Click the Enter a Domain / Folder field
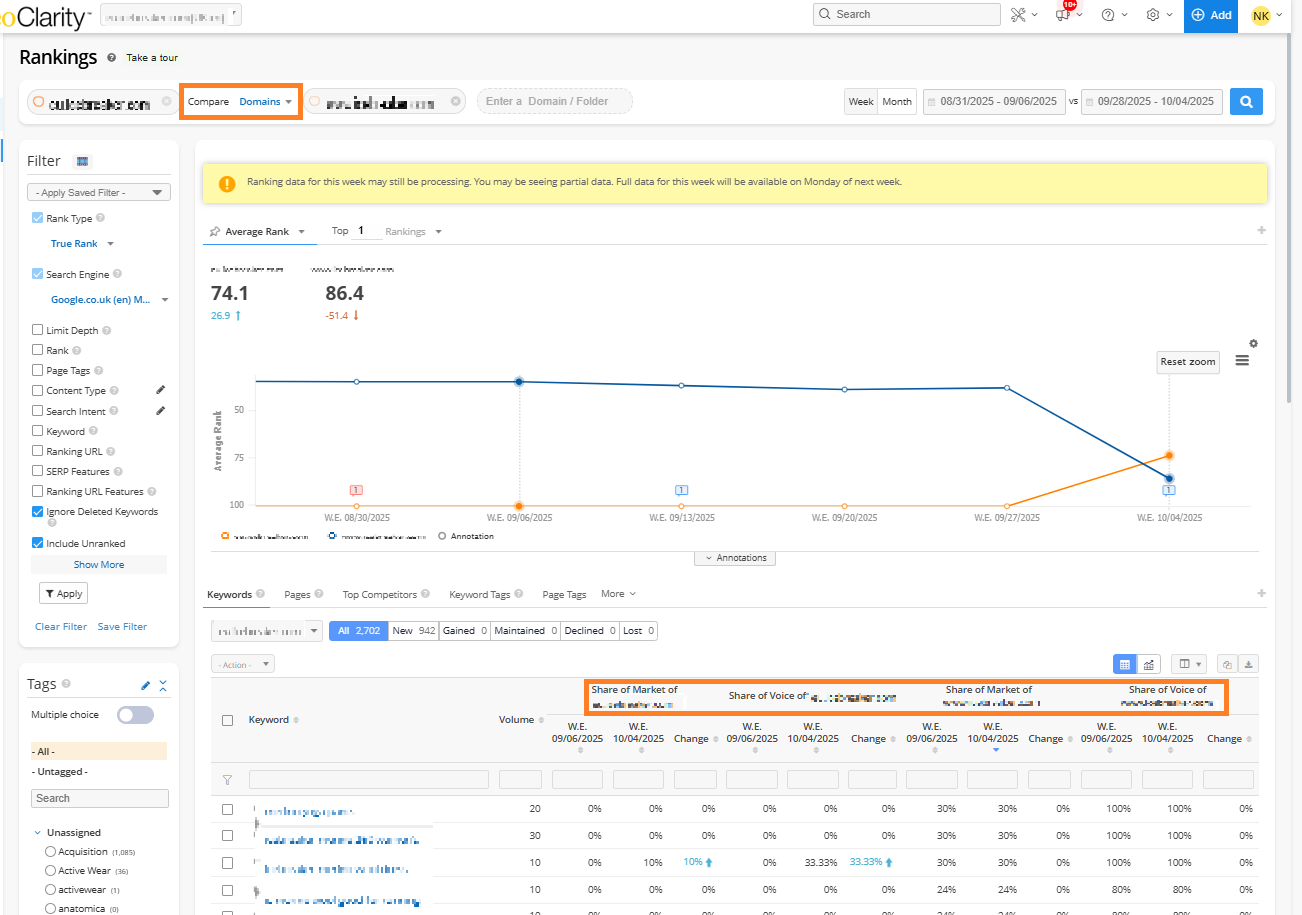 coord(554,101)
